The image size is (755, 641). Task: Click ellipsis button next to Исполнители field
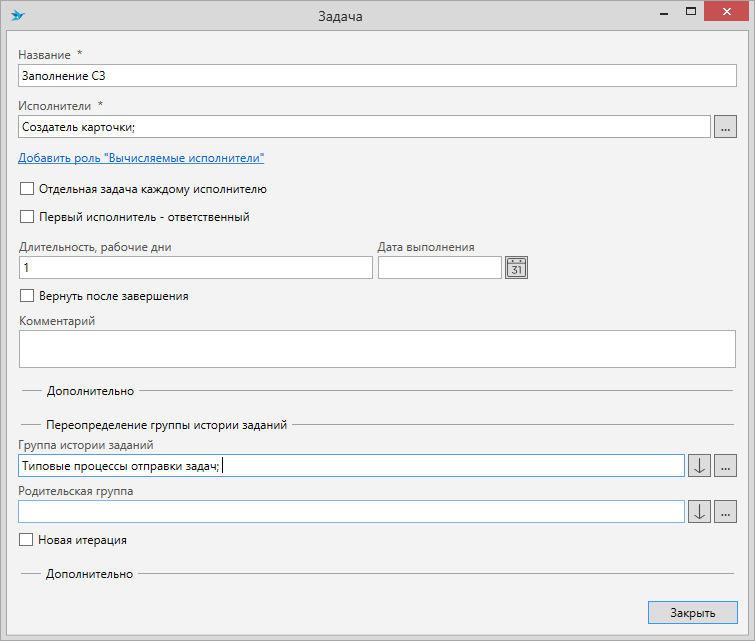point(725,127)
